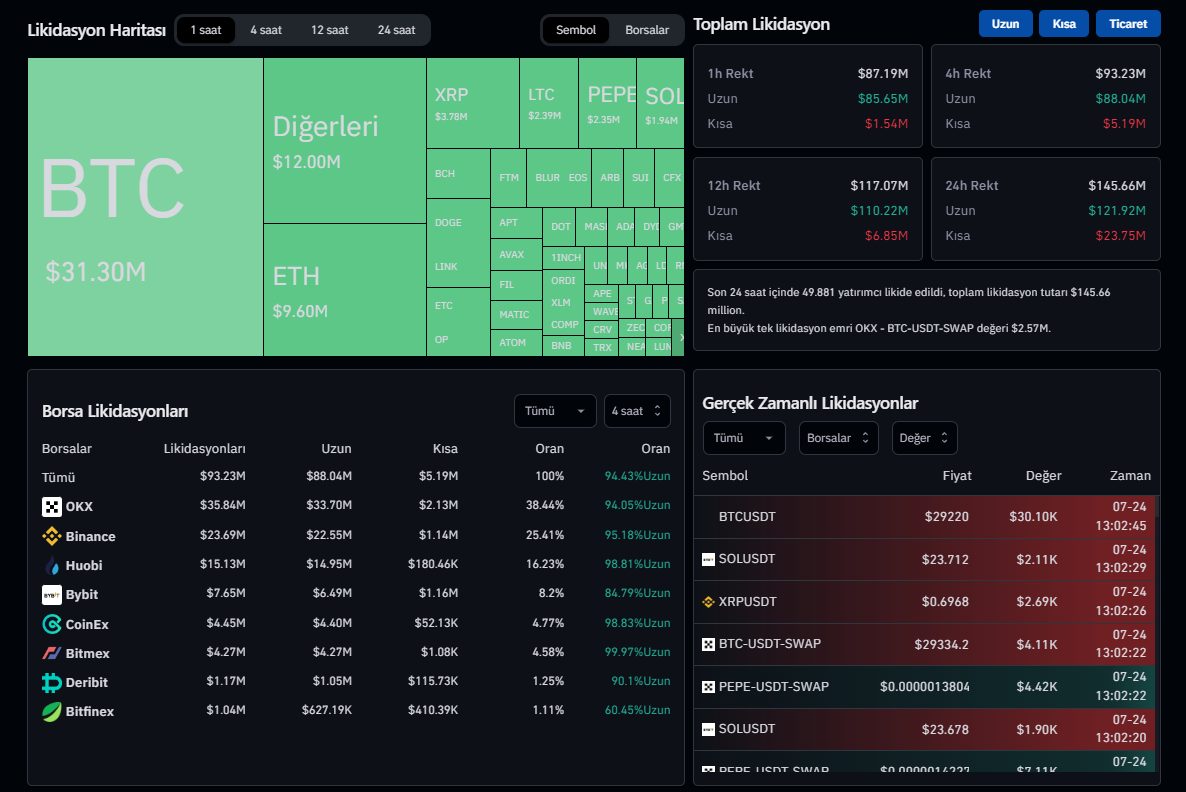Switch to the 12 saat tab
Image resolution: width=1186 pixels, height=792 pixels.
click(330, 30)
